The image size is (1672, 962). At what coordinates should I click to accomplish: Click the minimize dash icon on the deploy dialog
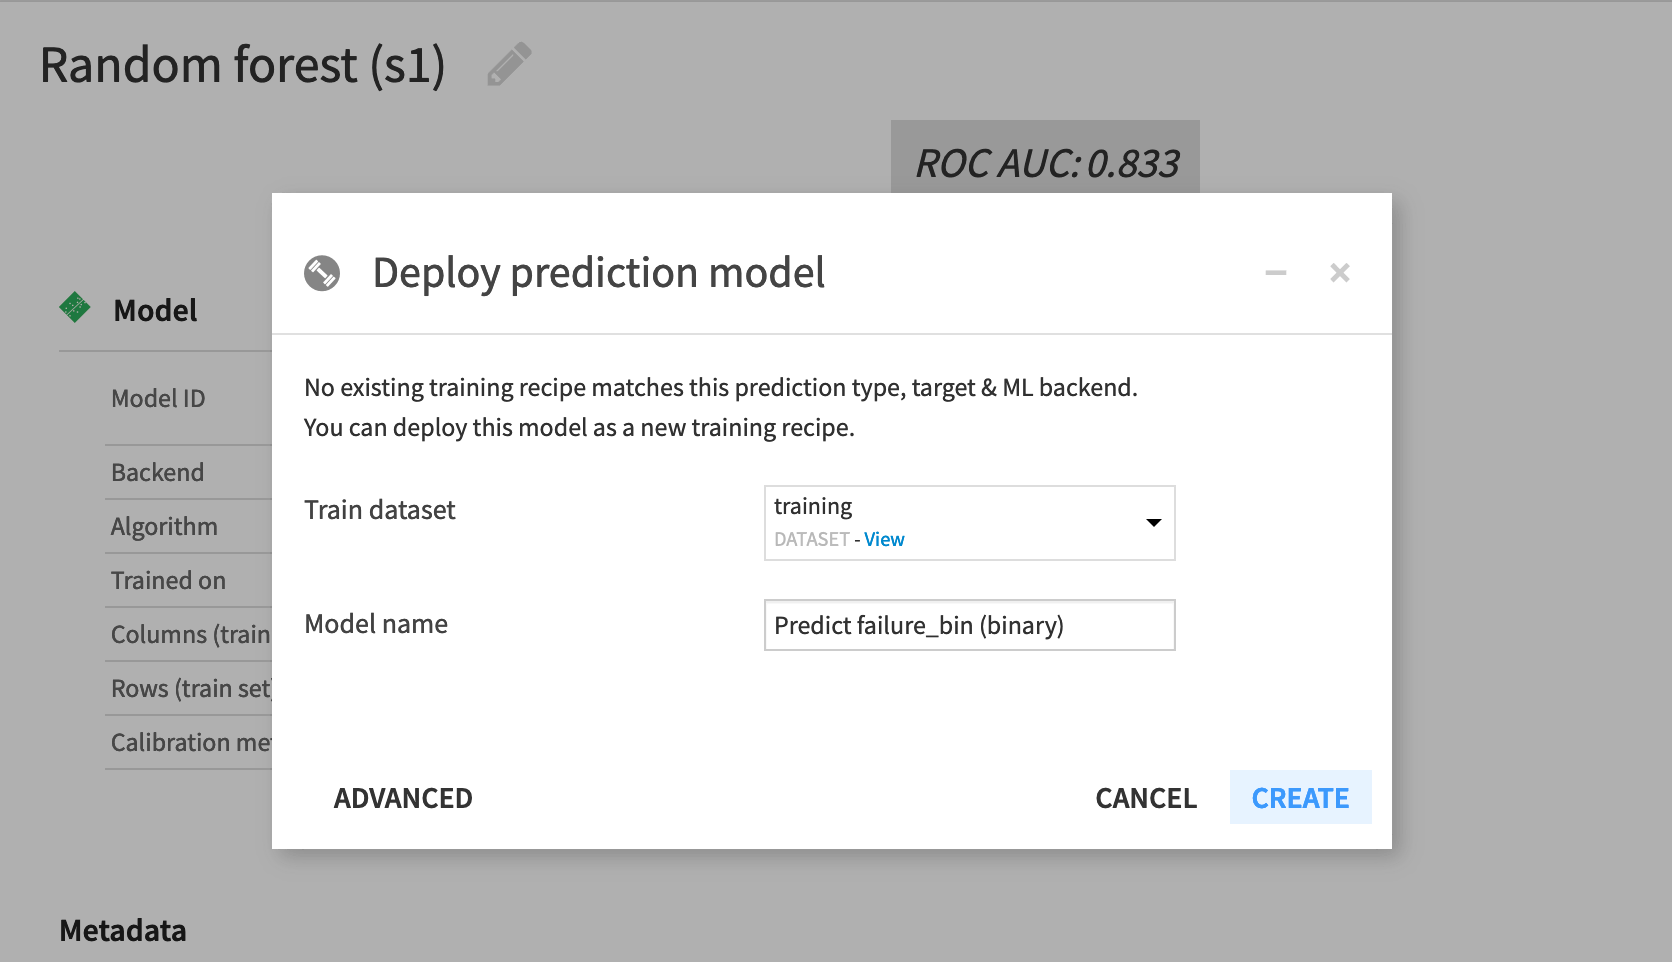tap(1275, 272)
